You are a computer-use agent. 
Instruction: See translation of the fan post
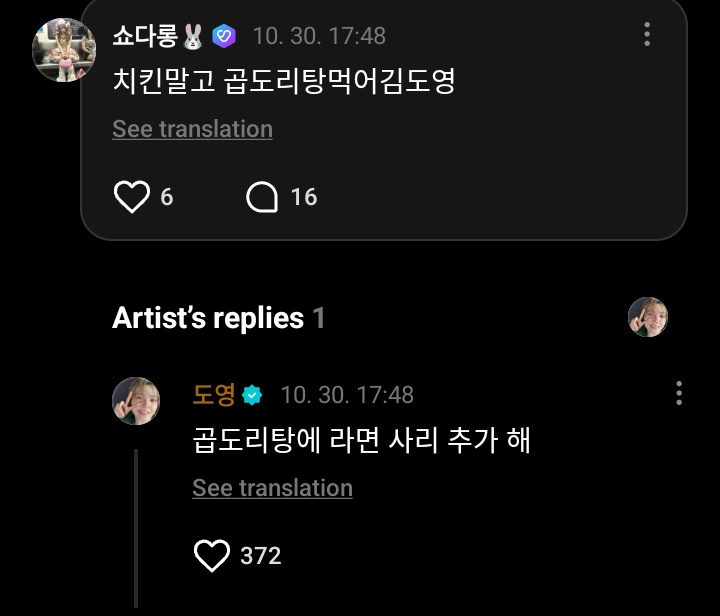[192, 129]
